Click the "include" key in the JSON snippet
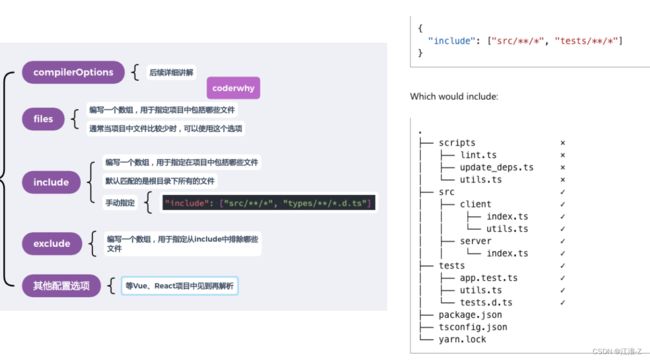The width and height of the screenshot is (650, 360). point(451,41)
